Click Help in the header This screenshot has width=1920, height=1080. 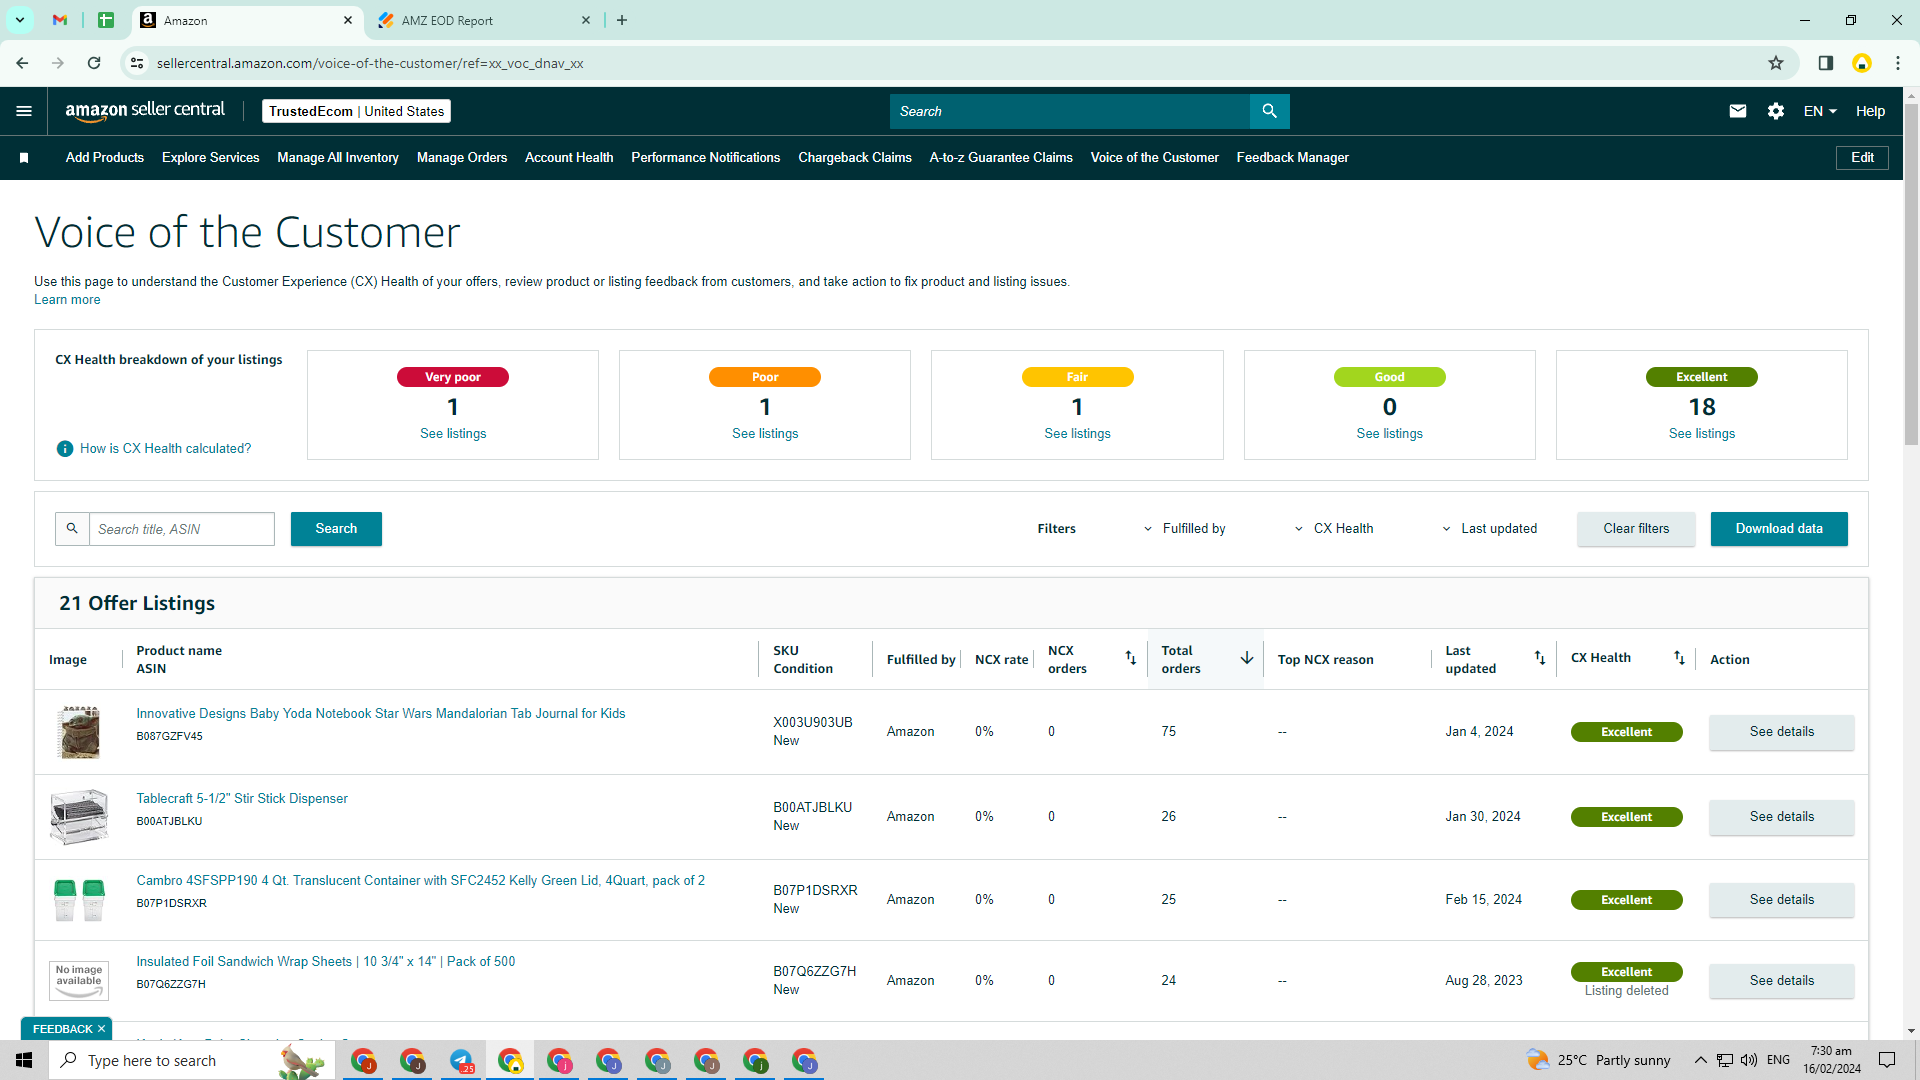point(1870,111)
